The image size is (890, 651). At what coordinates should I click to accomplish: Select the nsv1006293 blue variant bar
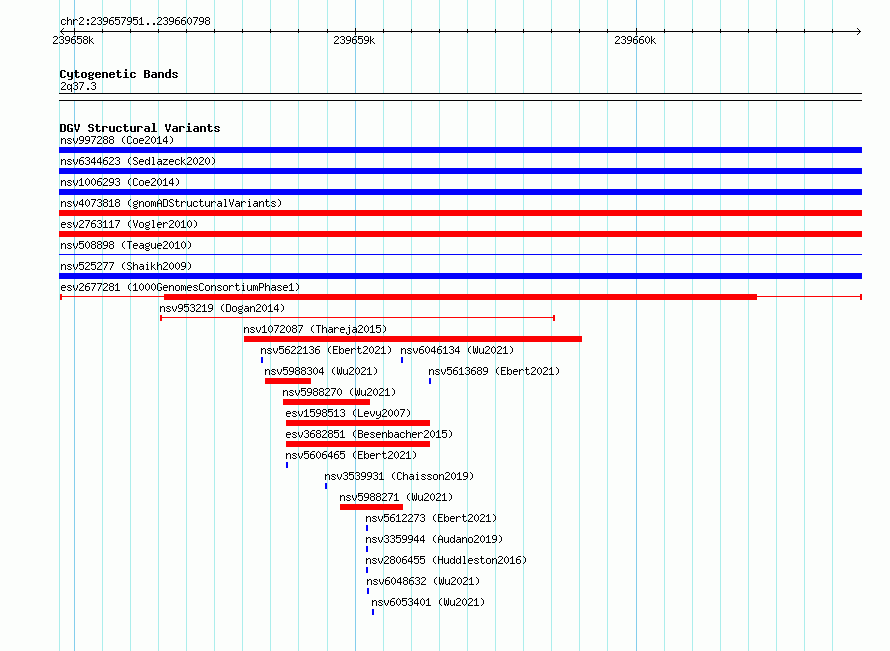click(x=460, y=192)
